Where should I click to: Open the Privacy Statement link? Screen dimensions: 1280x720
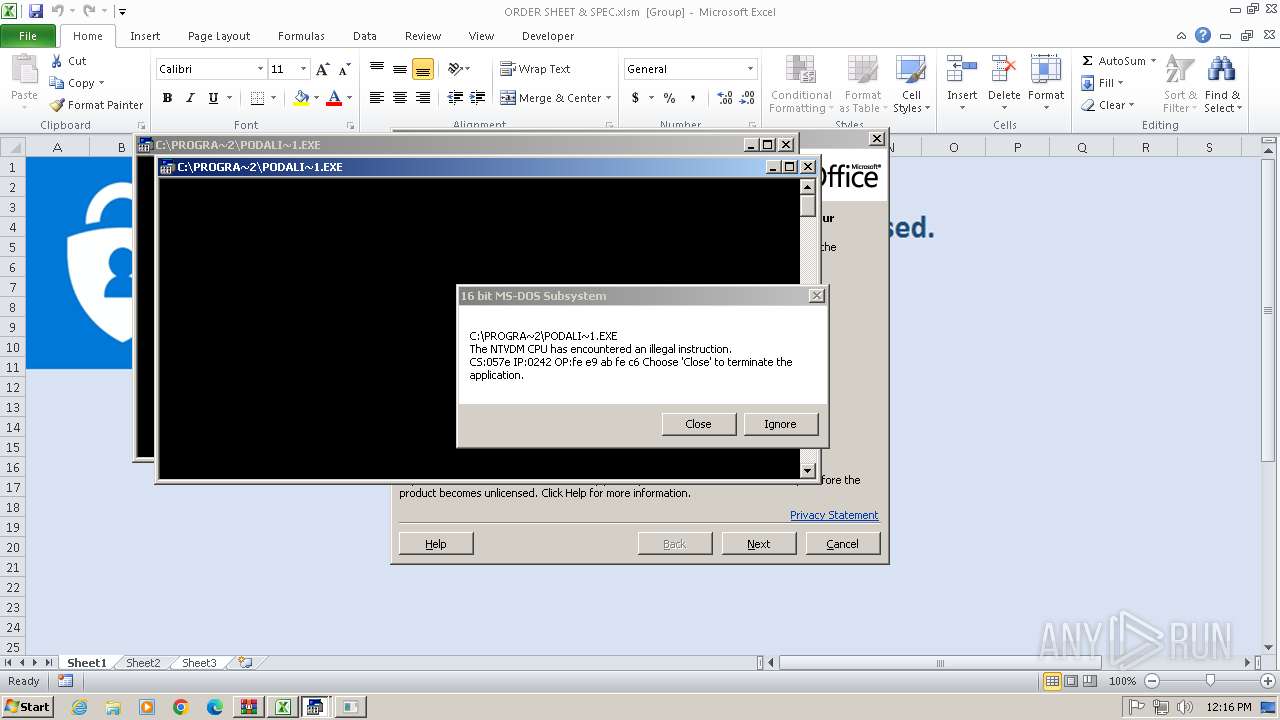point(834,515)
